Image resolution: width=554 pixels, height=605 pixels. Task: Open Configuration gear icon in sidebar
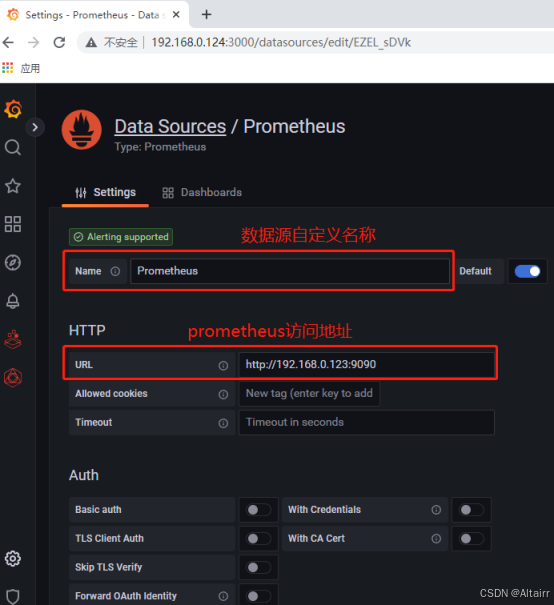[13, 558]
